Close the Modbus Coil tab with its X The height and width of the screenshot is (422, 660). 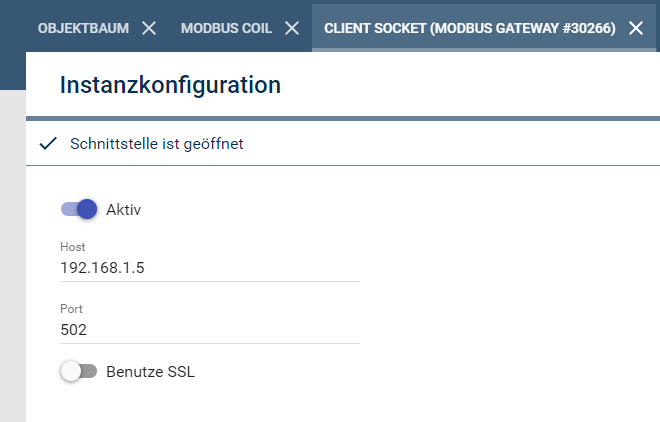click(x=292, y=28)
